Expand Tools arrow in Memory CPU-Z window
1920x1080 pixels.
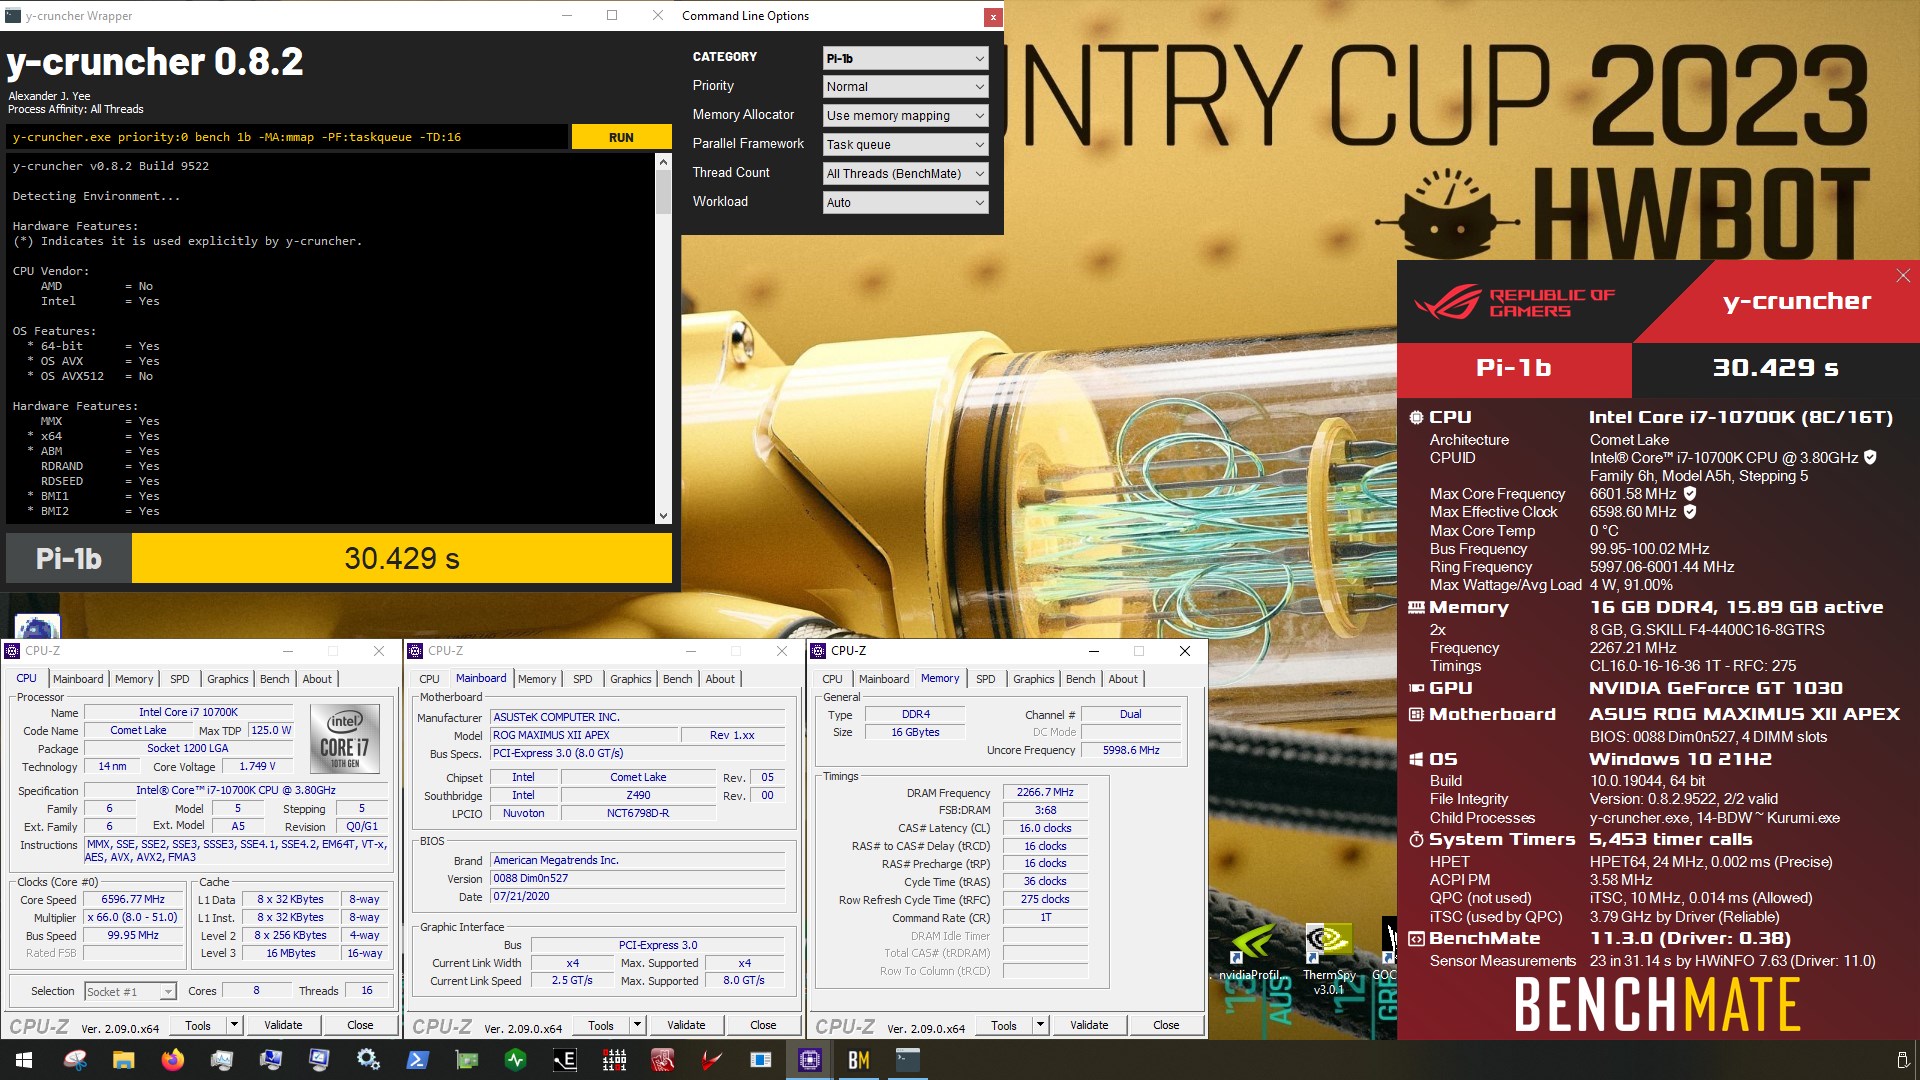click(x=1040, y=1025)
